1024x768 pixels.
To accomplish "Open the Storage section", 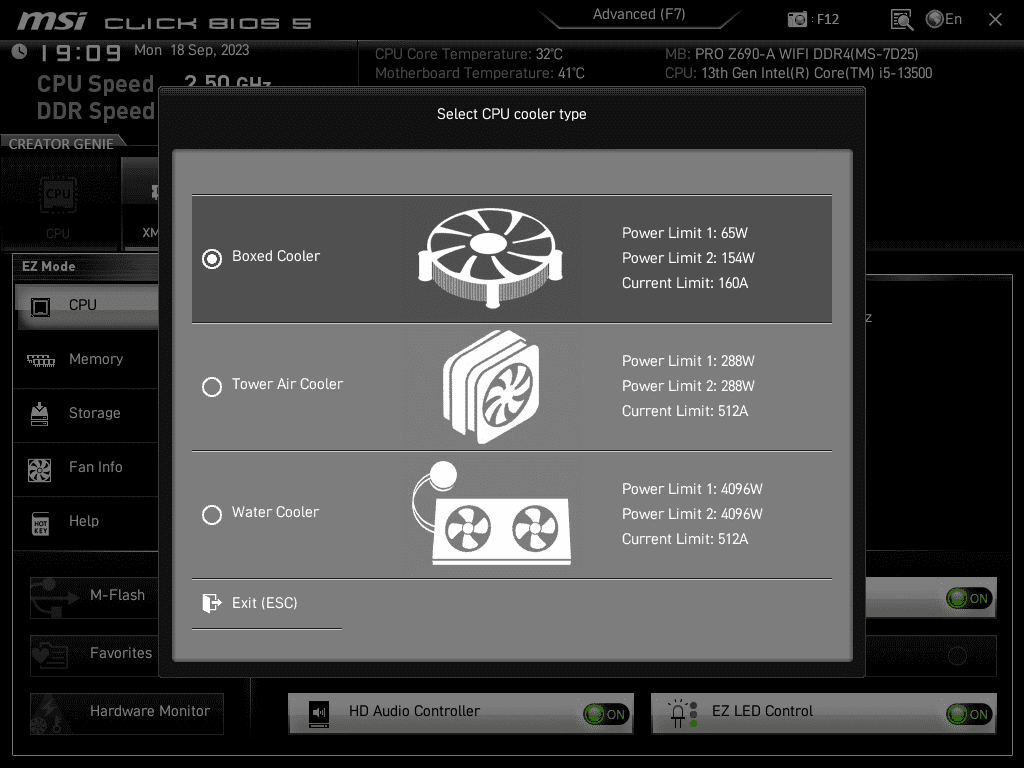I will pos(86,413).
